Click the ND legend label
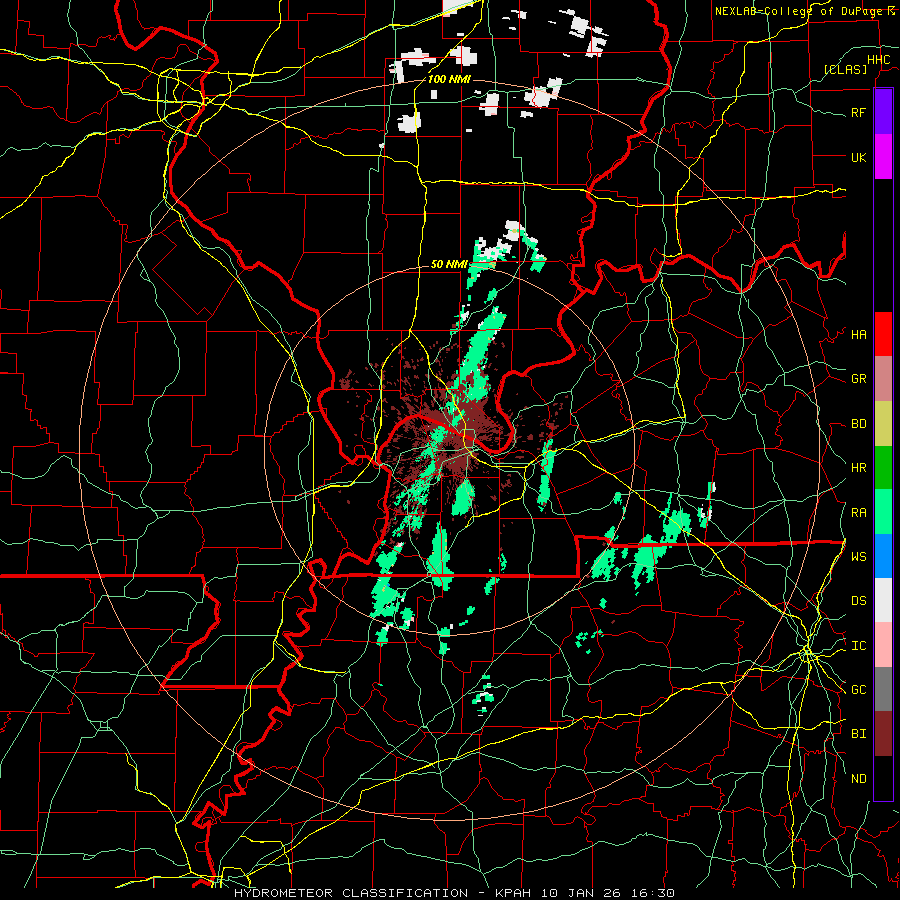The height and width of the screenshot is (900, 900). [858, 779]
